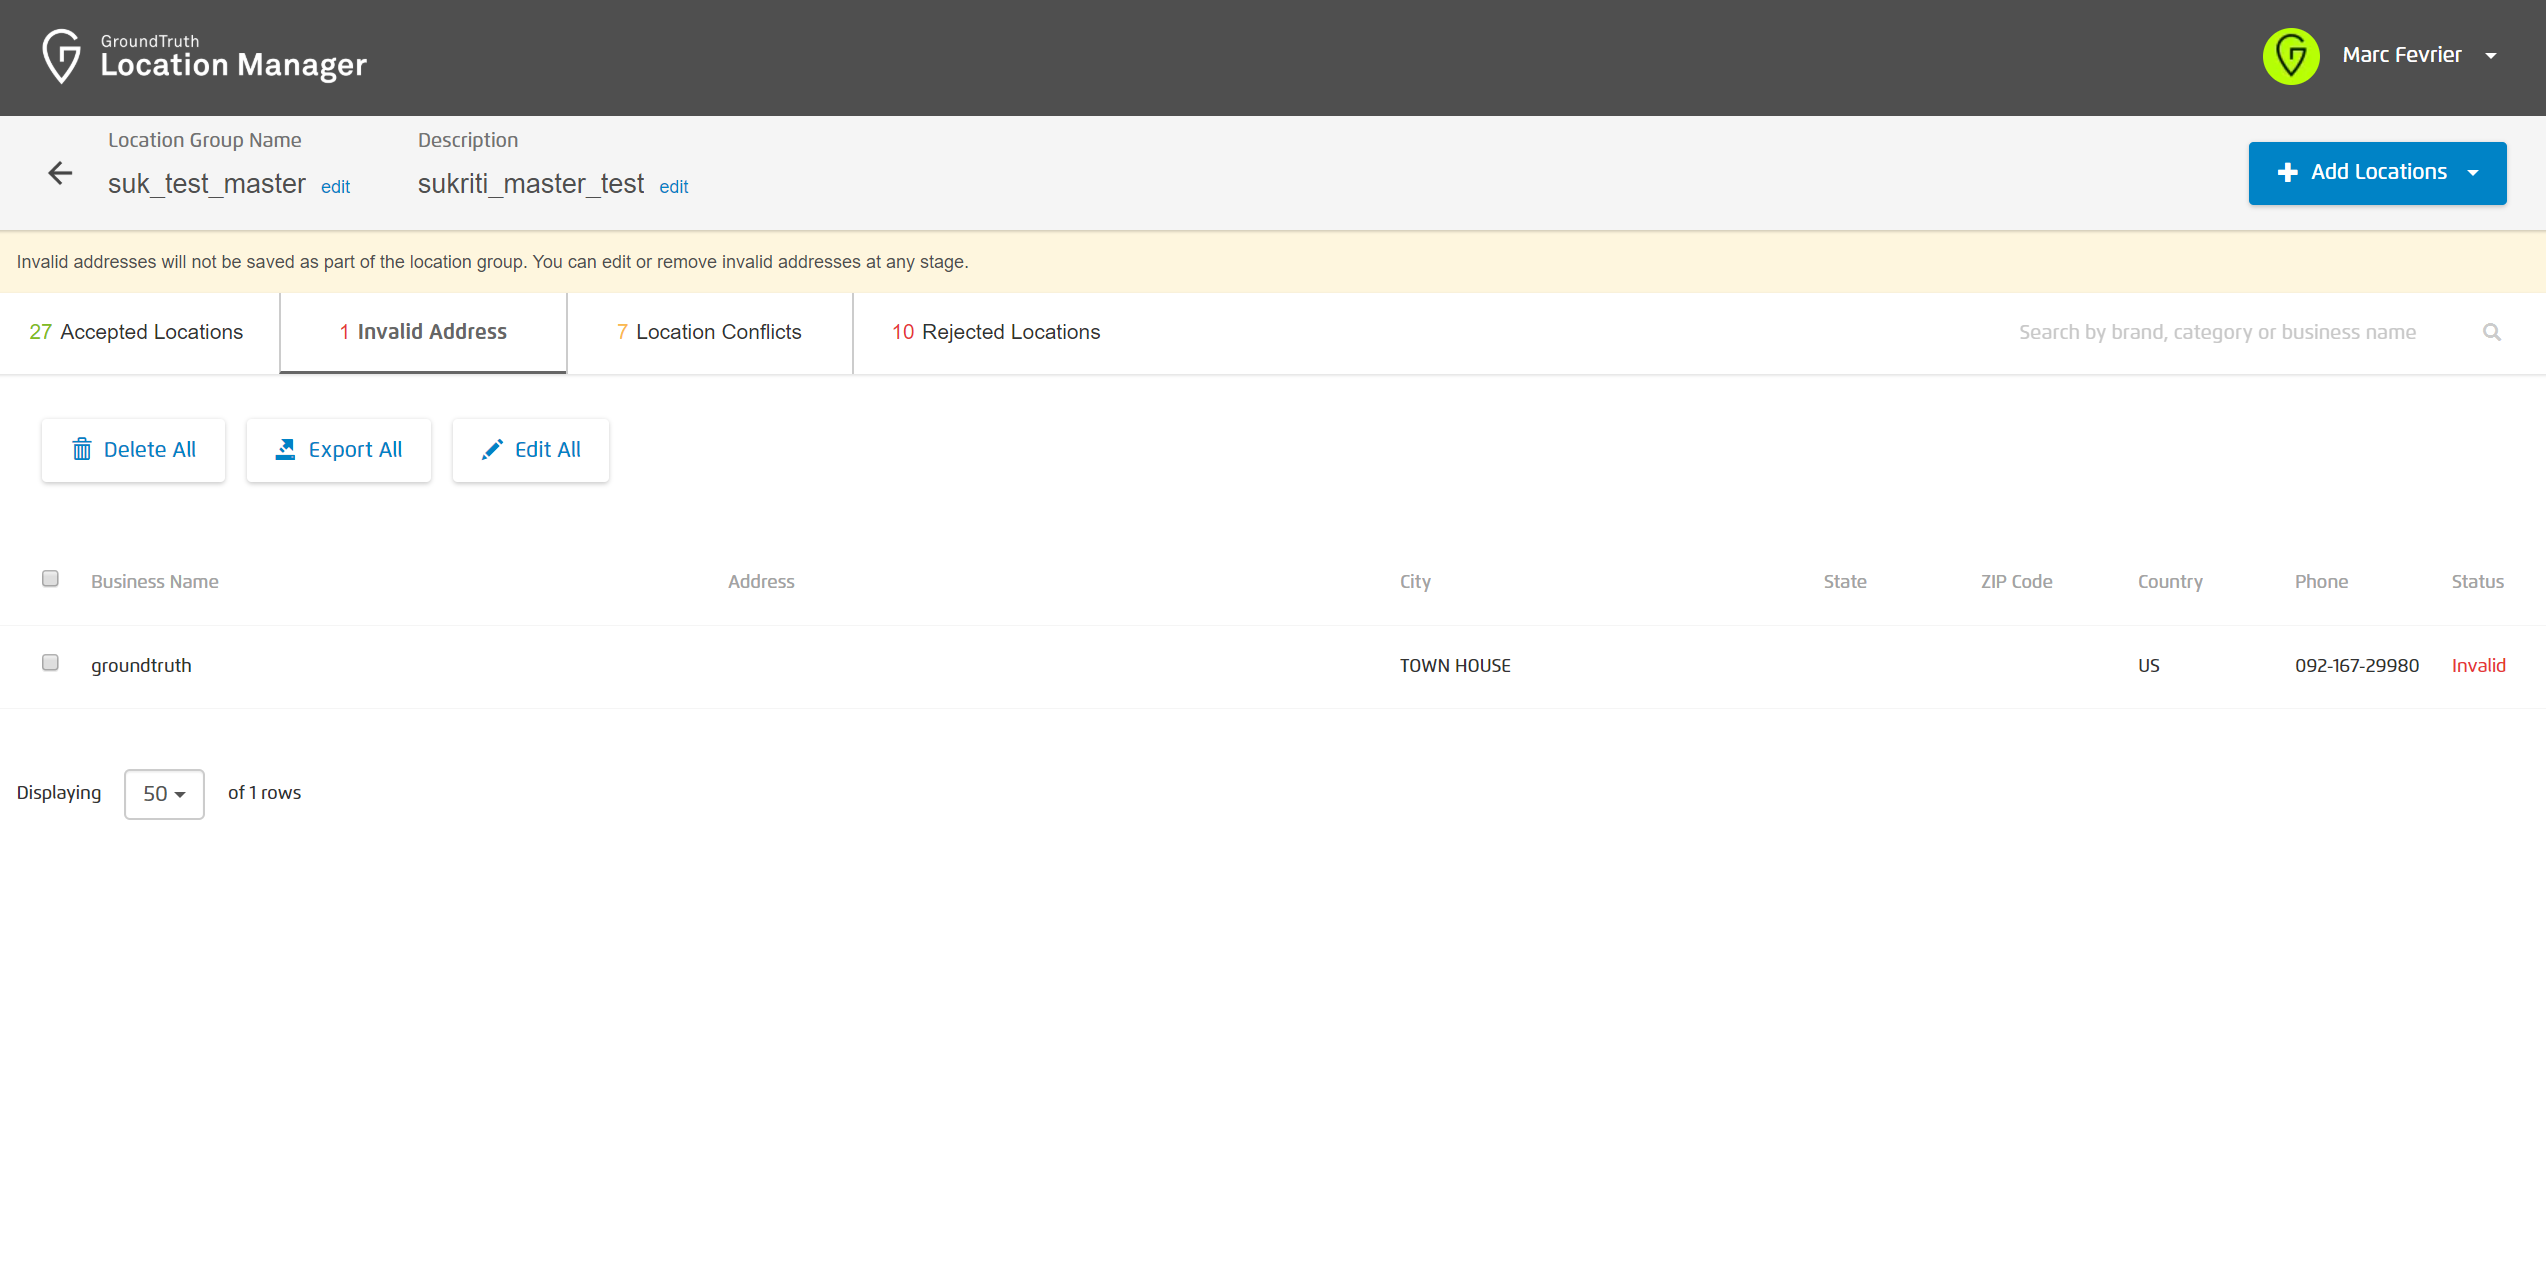This screenshot has width=2546, height=1265.
Task: Click the back arrow icon
Action: point(60,174)
